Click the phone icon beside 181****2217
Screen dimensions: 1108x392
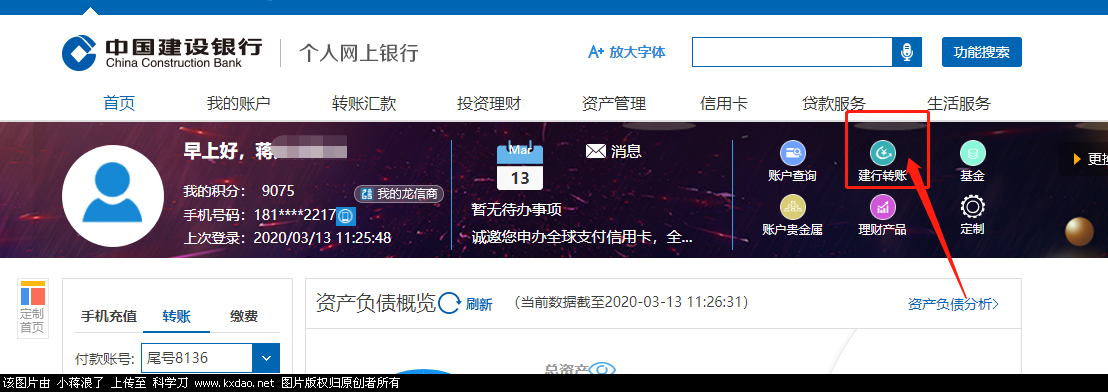pos(346,215)
